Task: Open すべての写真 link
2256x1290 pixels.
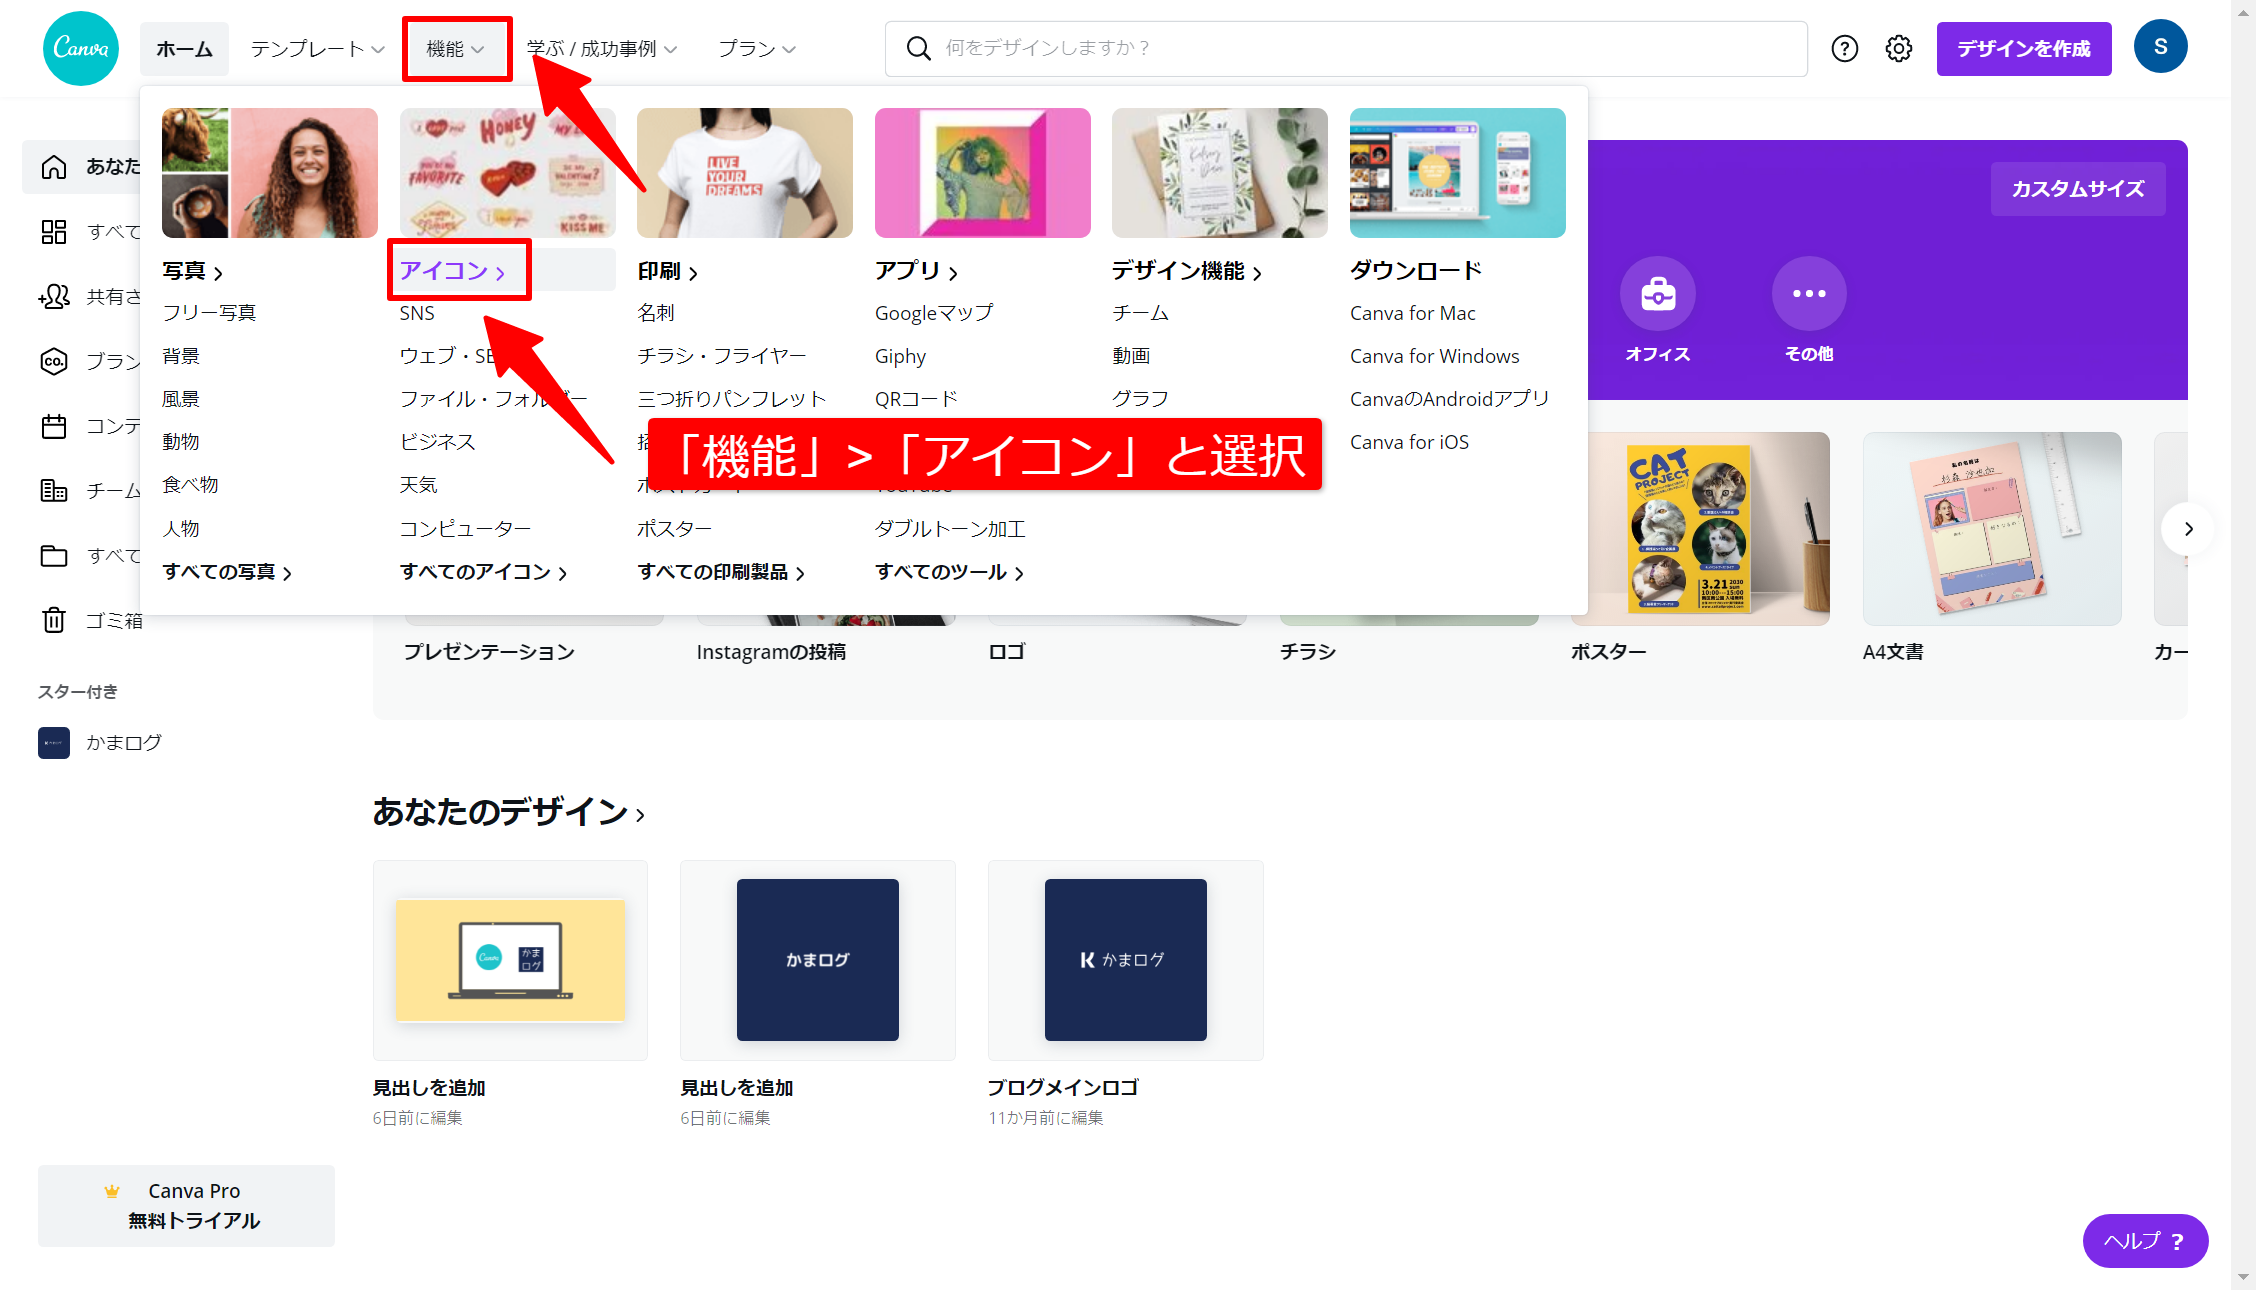Action: (227, 572)
